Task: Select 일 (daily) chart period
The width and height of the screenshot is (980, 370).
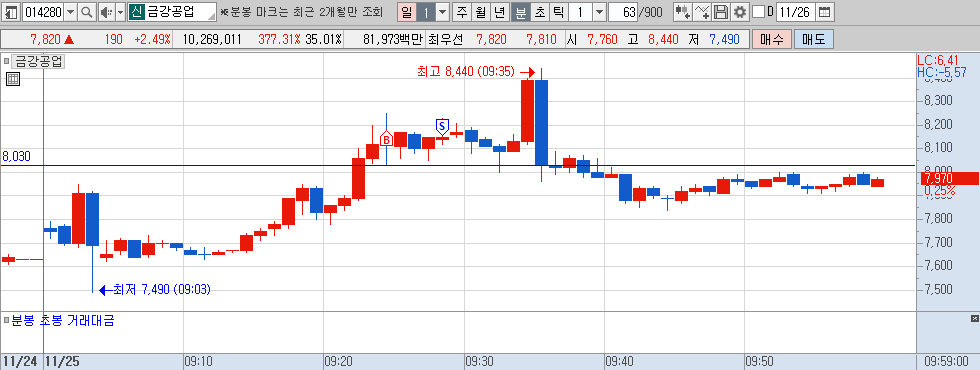Action: click(406, 11)
